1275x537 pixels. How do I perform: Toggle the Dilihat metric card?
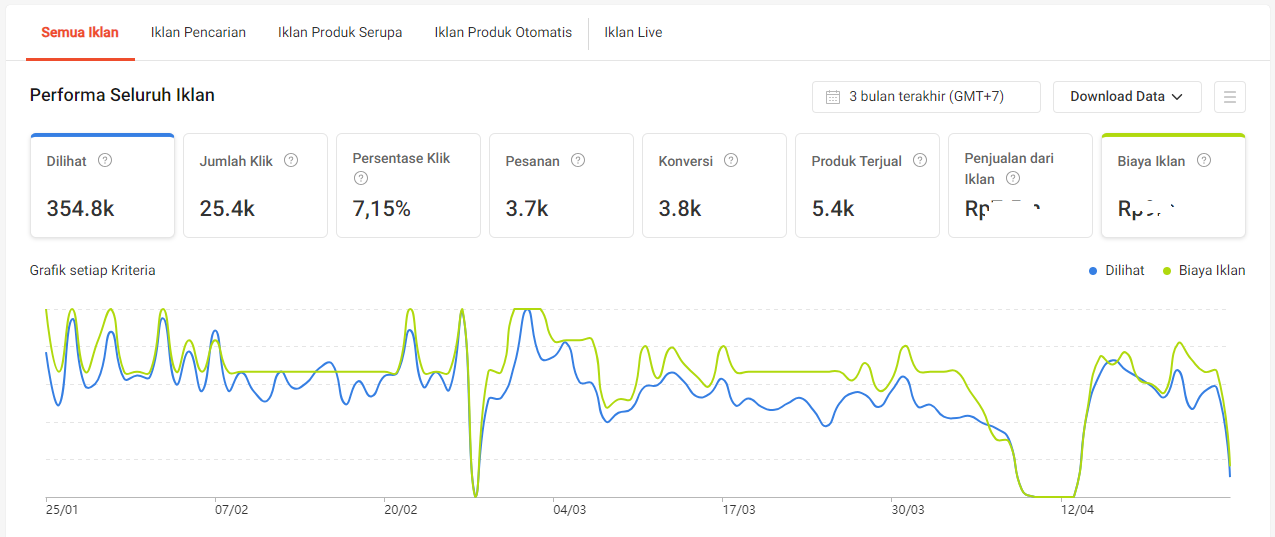coord(103,186)
